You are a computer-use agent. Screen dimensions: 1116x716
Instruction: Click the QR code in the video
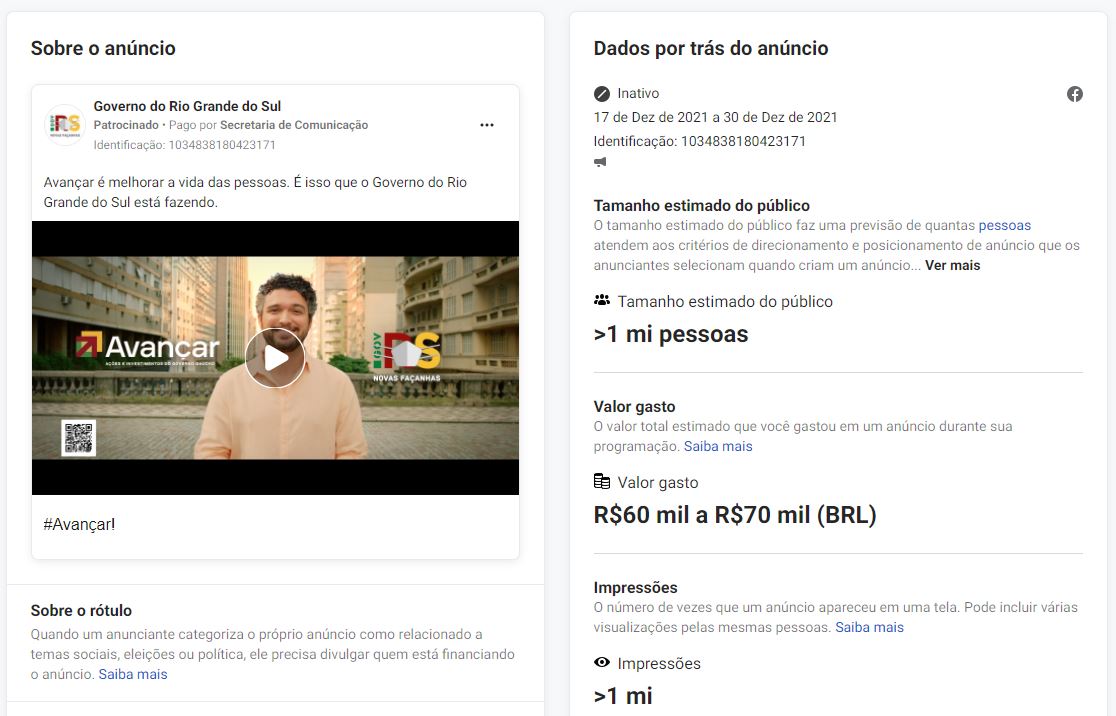click(x=78, y=438)
